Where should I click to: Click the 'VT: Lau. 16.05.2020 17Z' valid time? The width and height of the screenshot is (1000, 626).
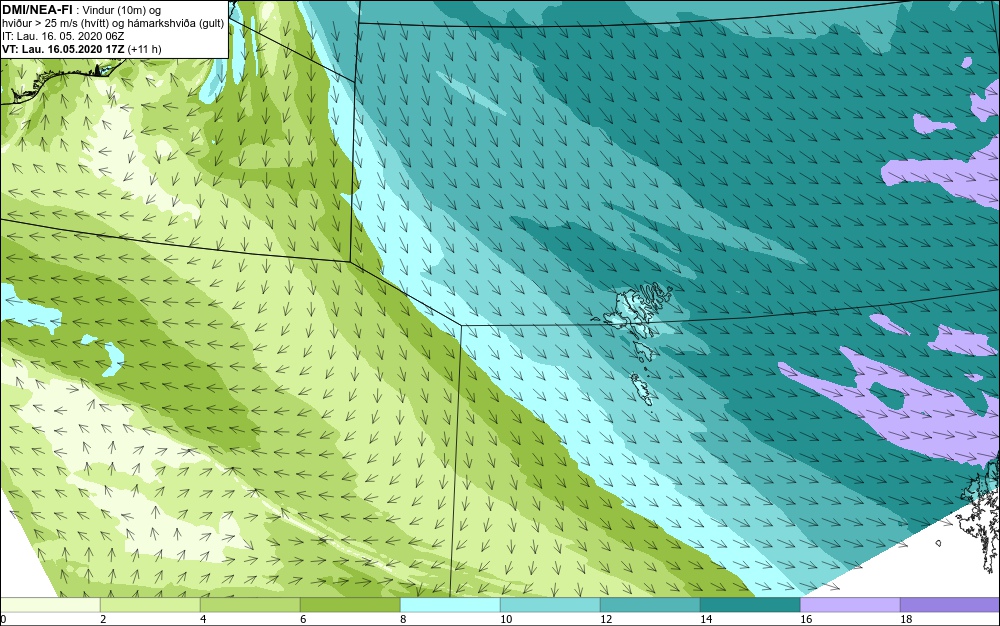[x=64, y=49]
